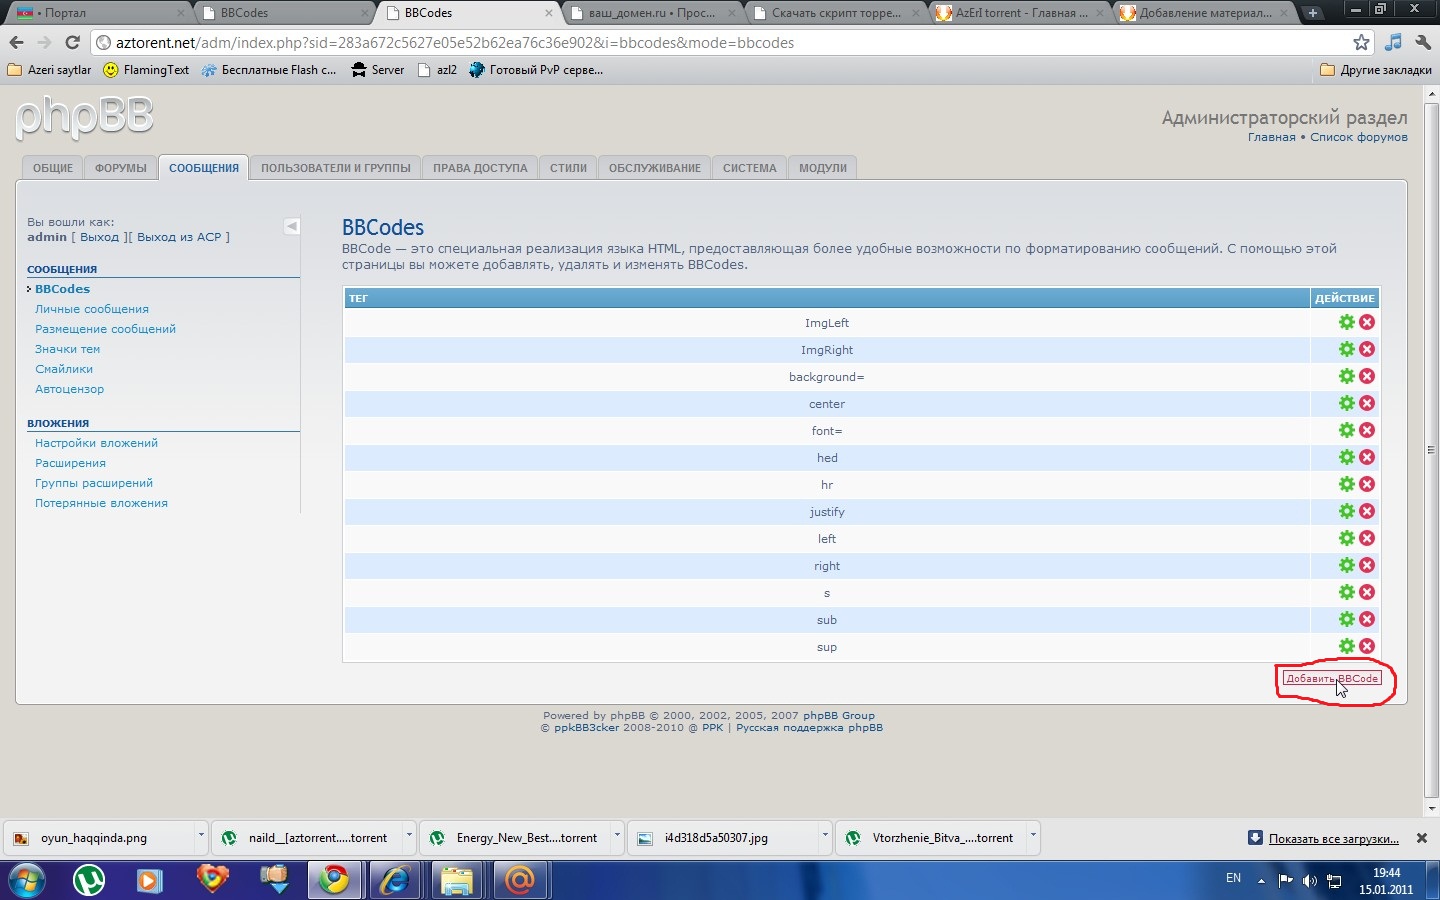Delete the ImgLeft BBCode
This screenshot has width=1440, height=900.
tap(1367, 322)
